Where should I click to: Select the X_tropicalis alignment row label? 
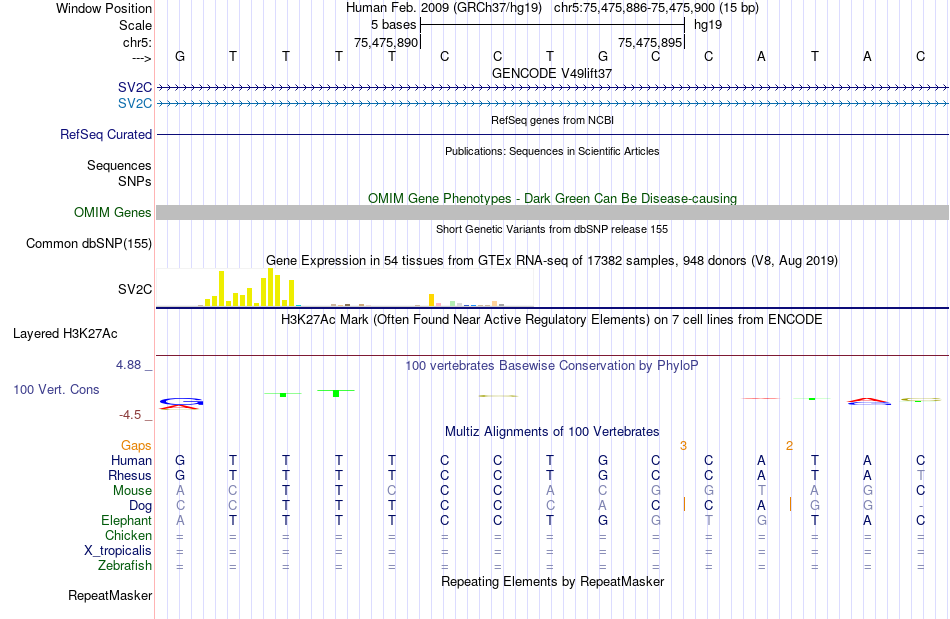tap(118, 551)
